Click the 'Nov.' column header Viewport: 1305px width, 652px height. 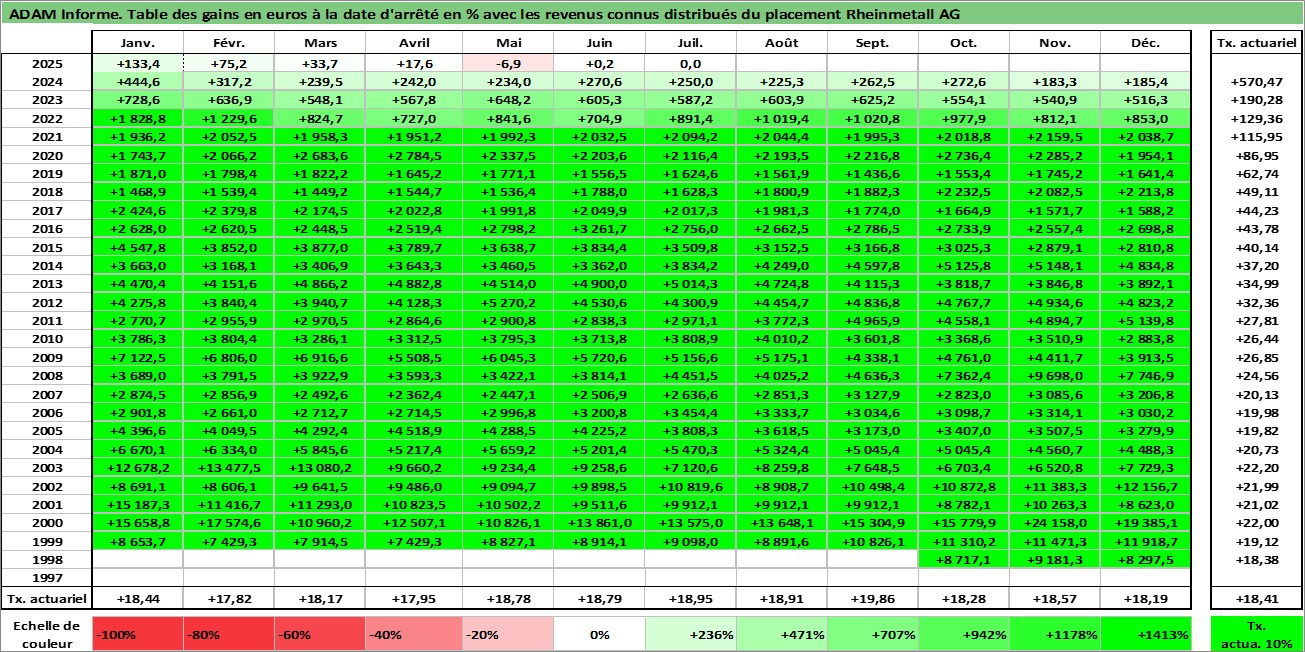(1054, 43)
